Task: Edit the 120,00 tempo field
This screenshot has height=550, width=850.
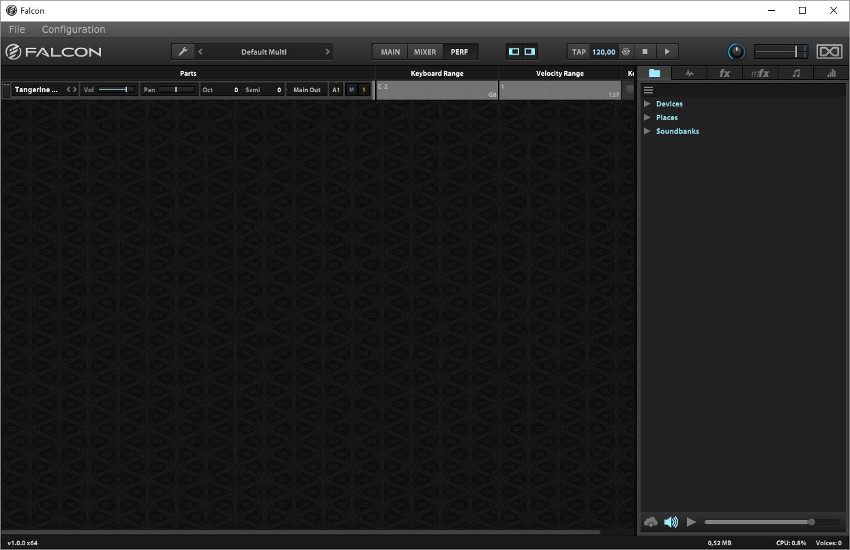Action: point(603,51)
